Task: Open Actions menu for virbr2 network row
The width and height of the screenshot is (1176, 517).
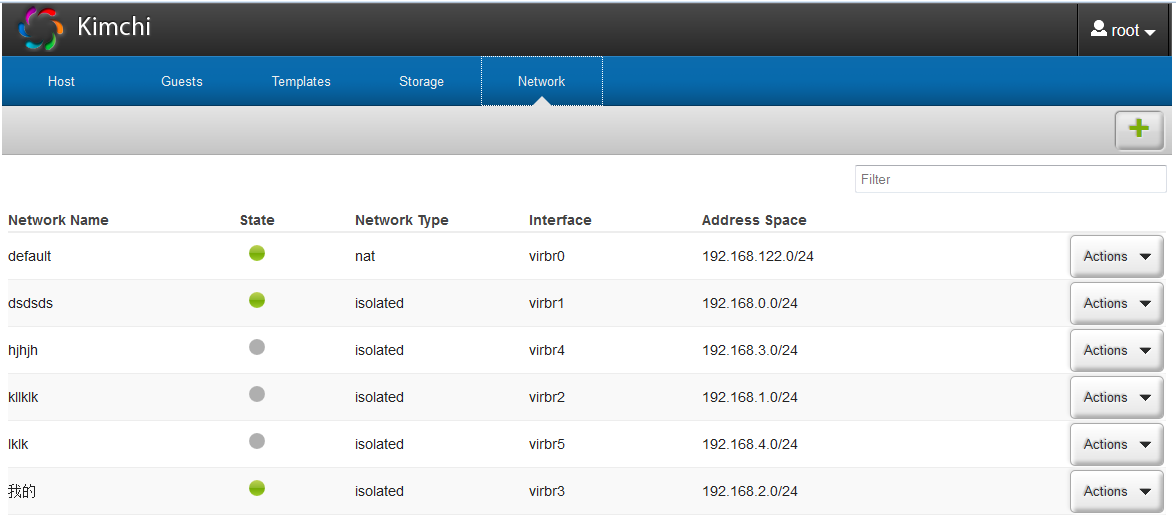Action: coord(1116,398)
